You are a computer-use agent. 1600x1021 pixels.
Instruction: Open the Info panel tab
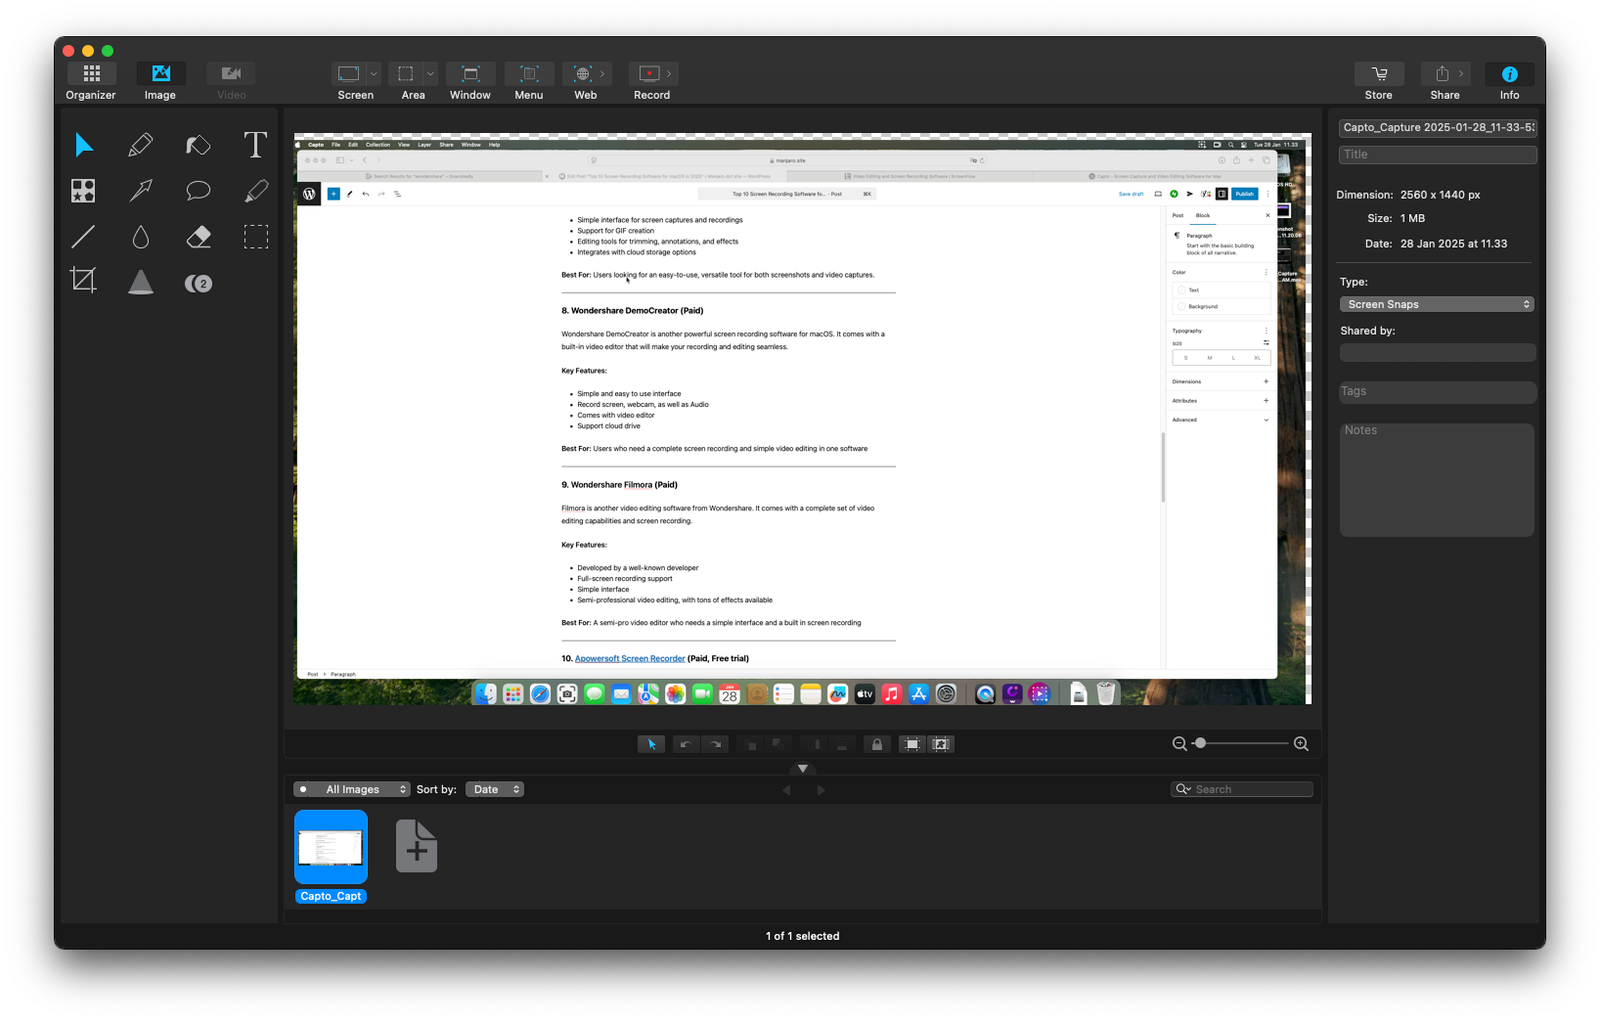click(x=1509, y=81)
